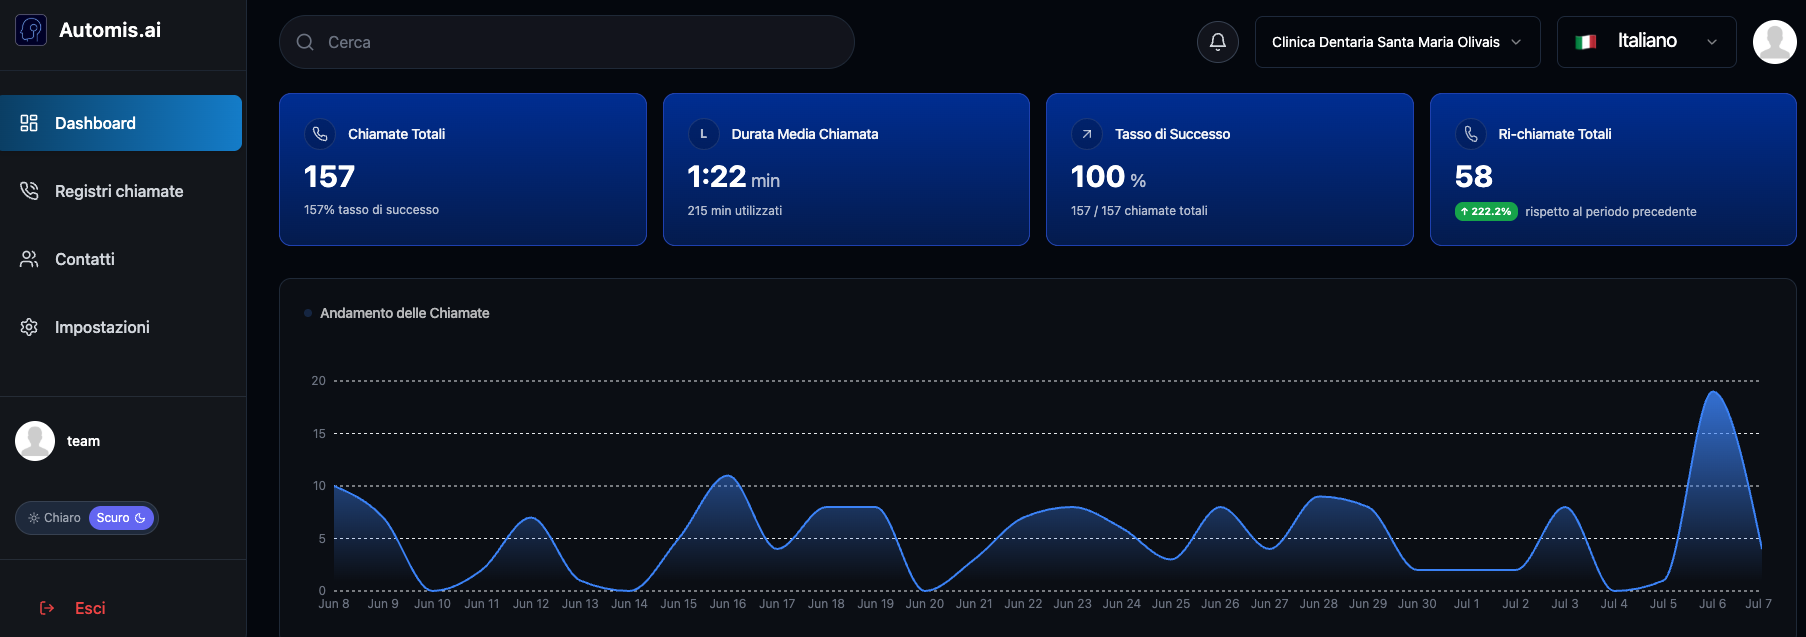Click the 157 total calls value
This screenshot has width=1806, height=637.
[x=329, y=177]
